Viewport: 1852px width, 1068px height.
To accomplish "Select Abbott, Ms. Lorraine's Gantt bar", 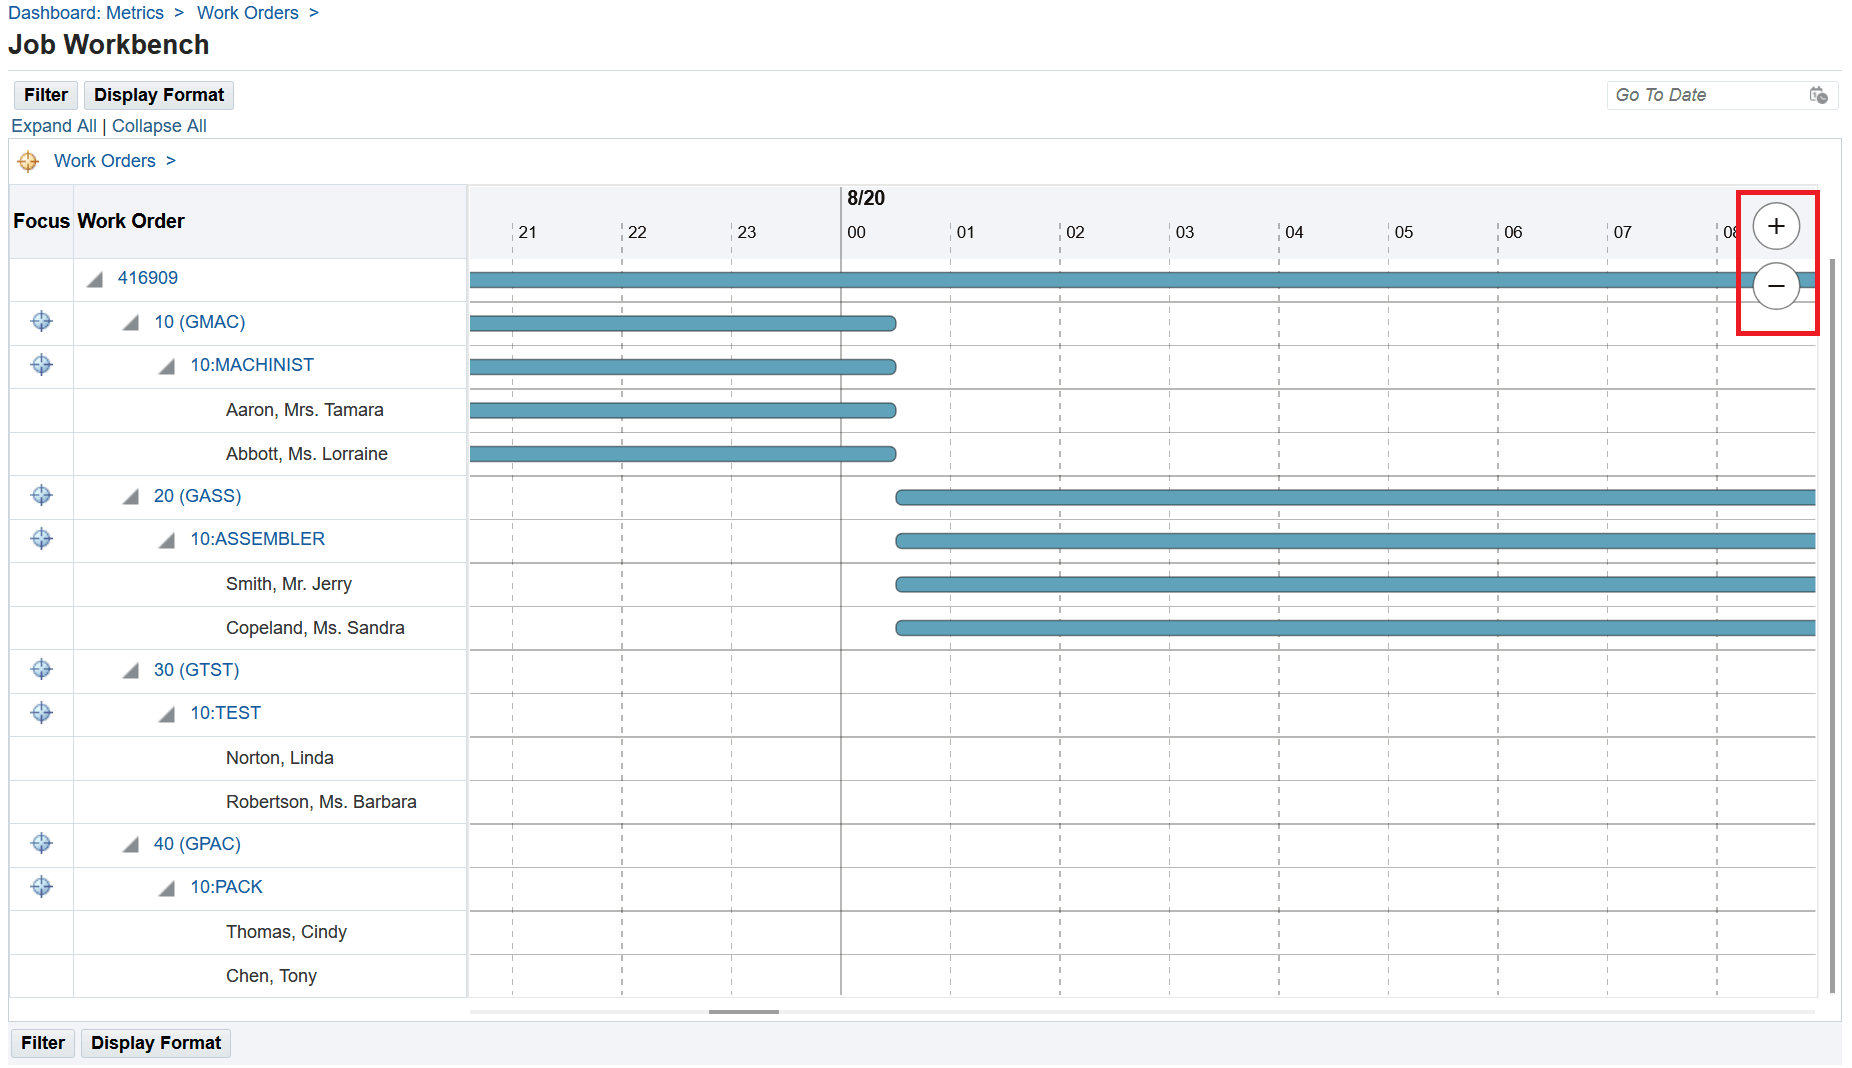I will click(683, 454).
